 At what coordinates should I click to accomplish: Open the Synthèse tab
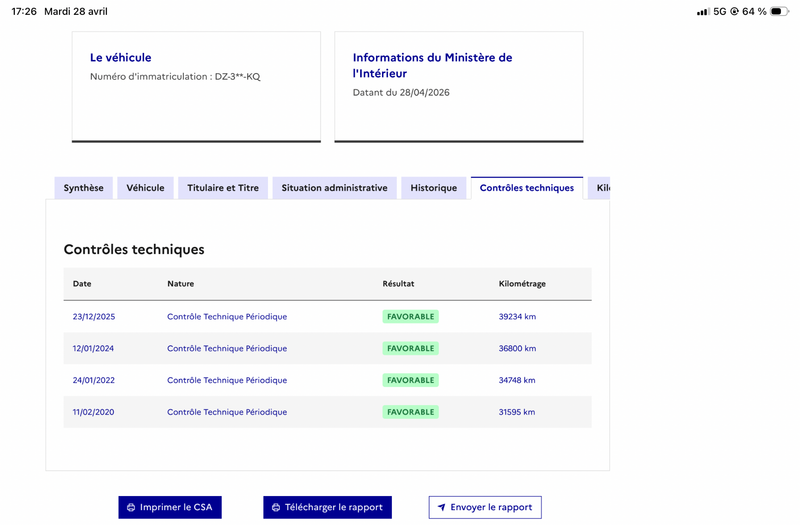(83, 188)
